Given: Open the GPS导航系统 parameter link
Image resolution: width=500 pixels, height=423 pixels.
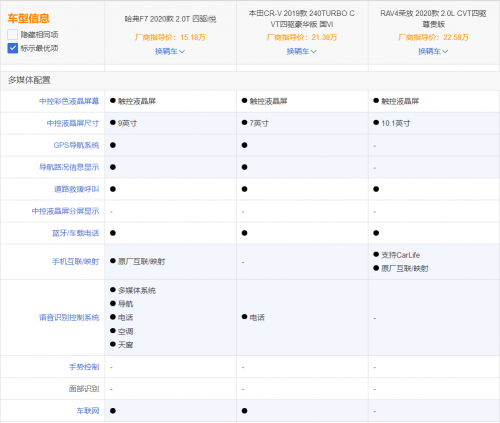Looking at the screenshot, I should 76,145.
